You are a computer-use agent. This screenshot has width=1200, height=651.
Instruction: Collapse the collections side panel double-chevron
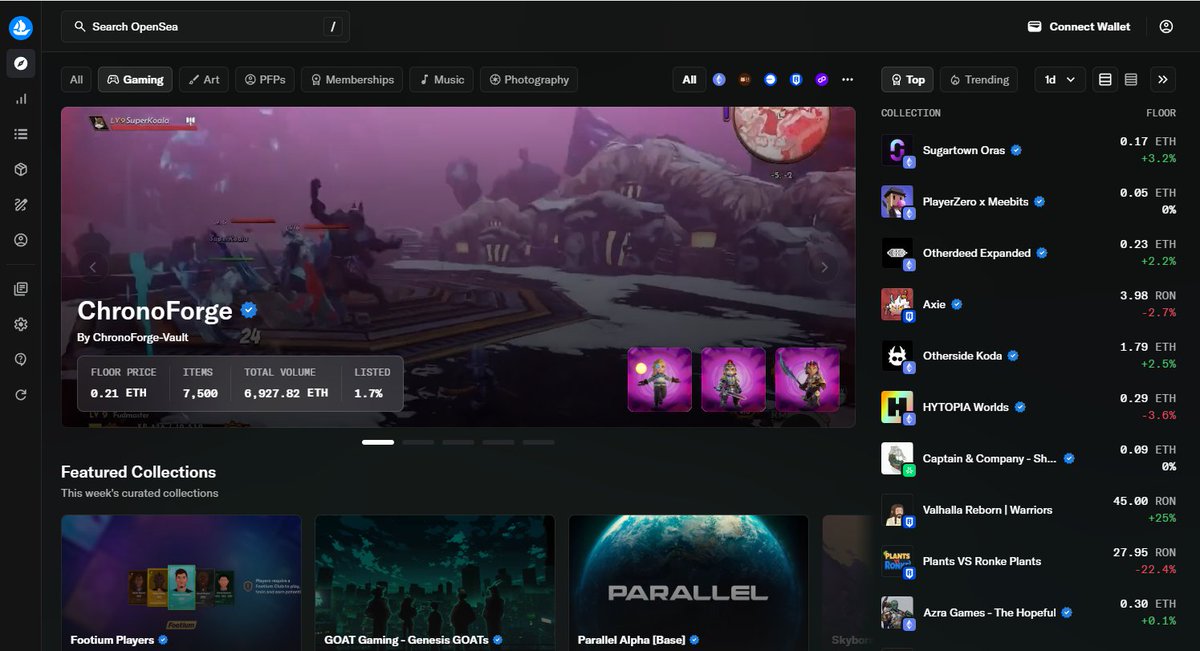click(x=1162, y=80)
